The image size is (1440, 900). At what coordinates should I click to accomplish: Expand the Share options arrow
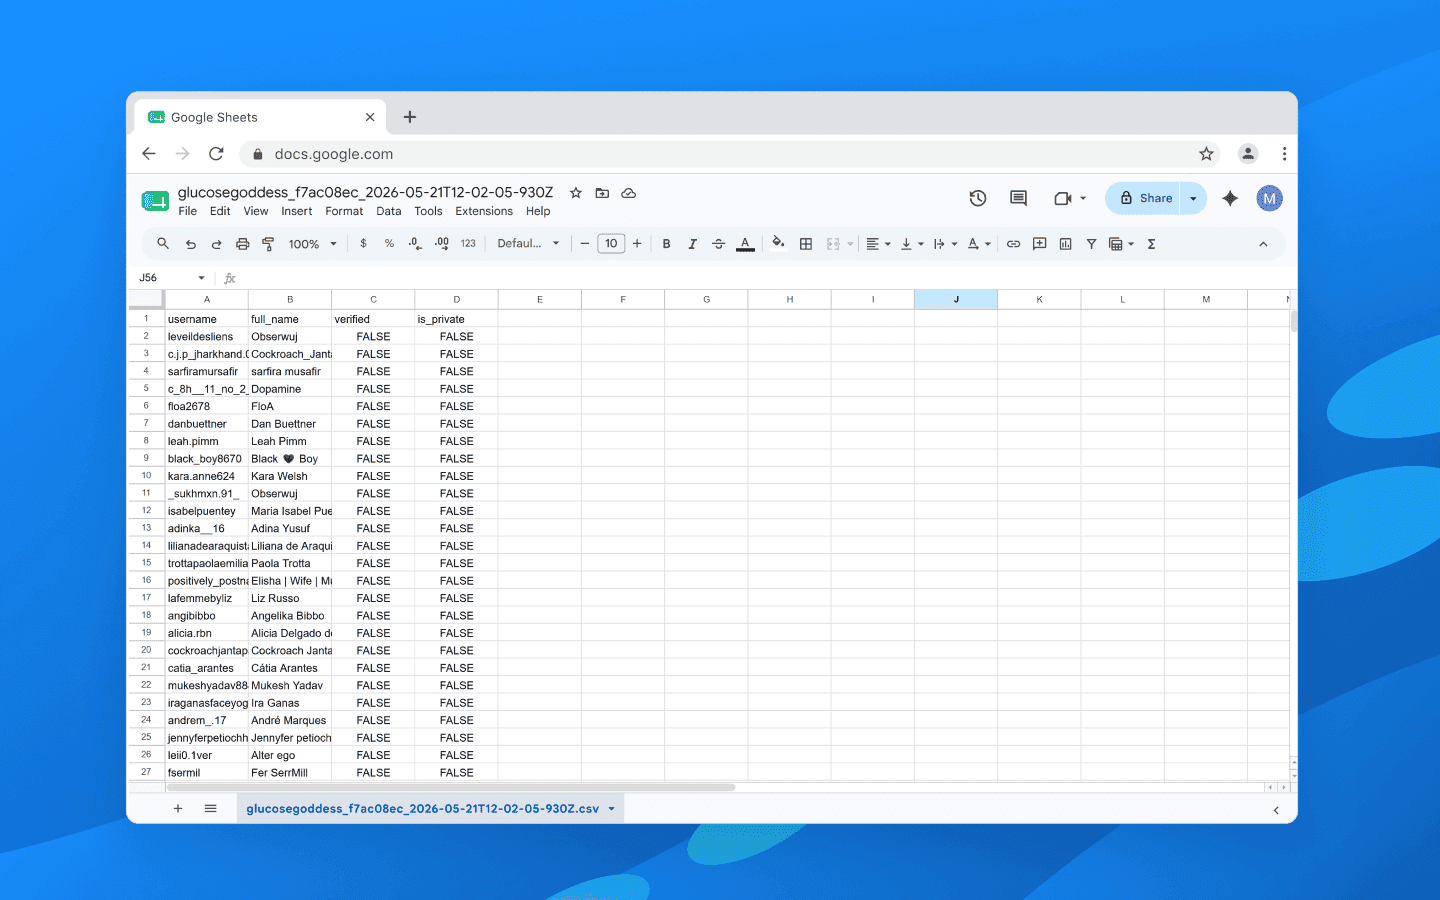pyautogui.click(x=1193, y=198)
